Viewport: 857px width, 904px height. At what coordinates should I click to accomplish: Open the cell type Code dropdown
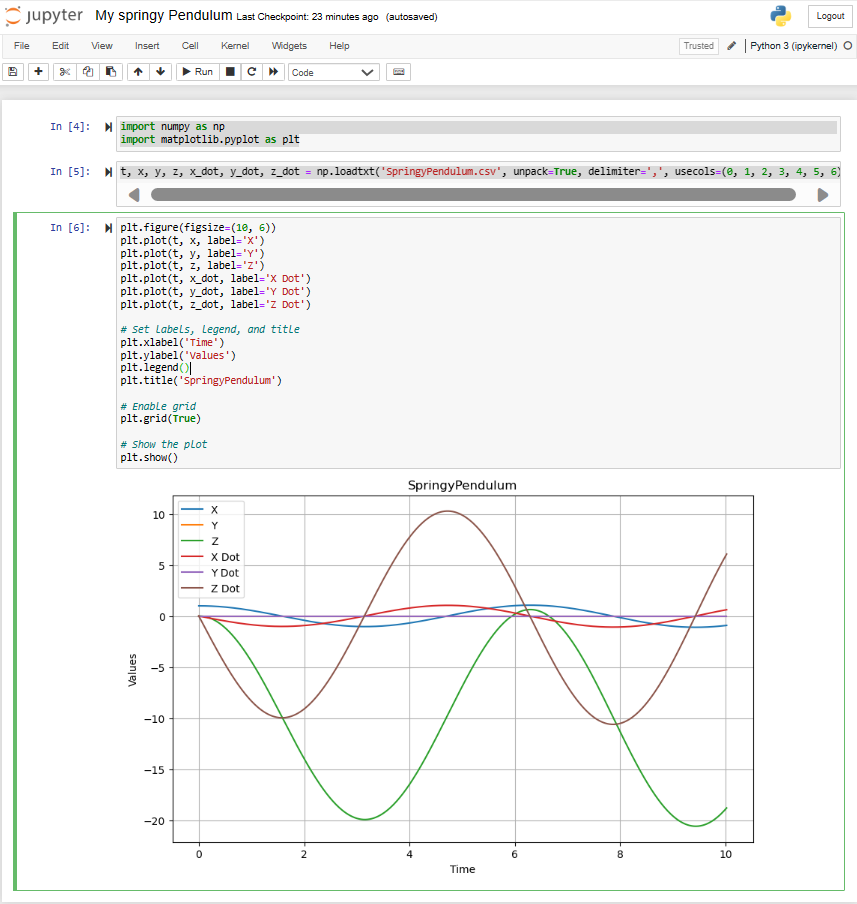pos(333,72)
